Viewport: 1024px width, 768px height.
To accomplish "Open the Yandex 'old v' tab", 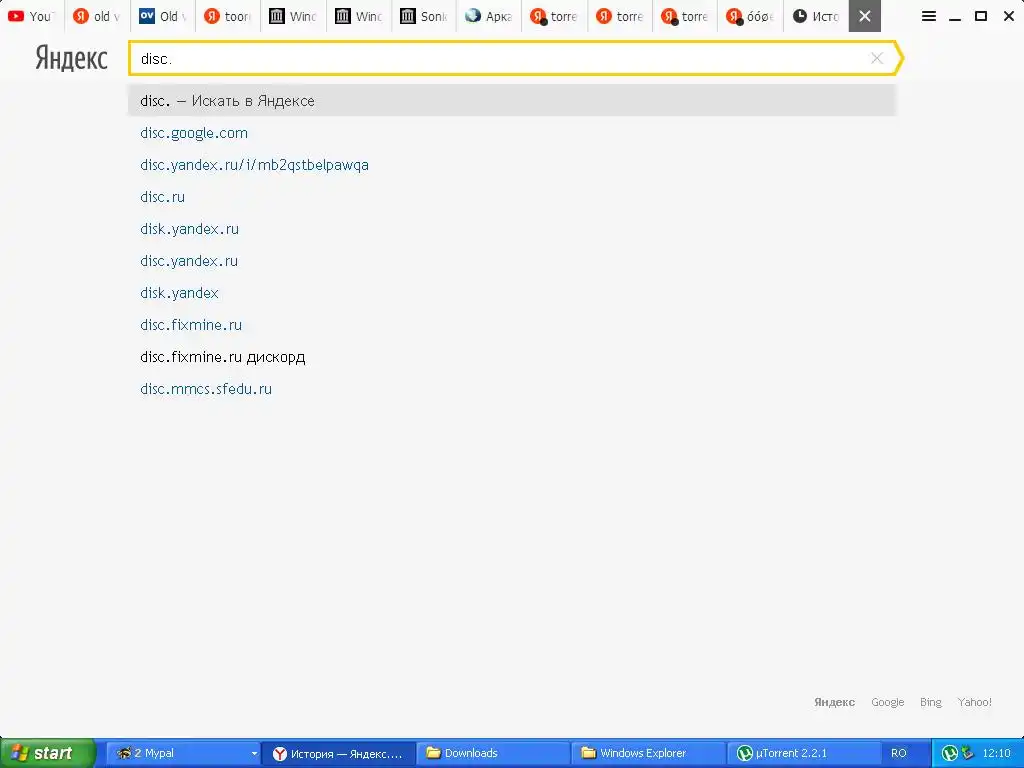I will pyautogui.click(x=97, y=16).
